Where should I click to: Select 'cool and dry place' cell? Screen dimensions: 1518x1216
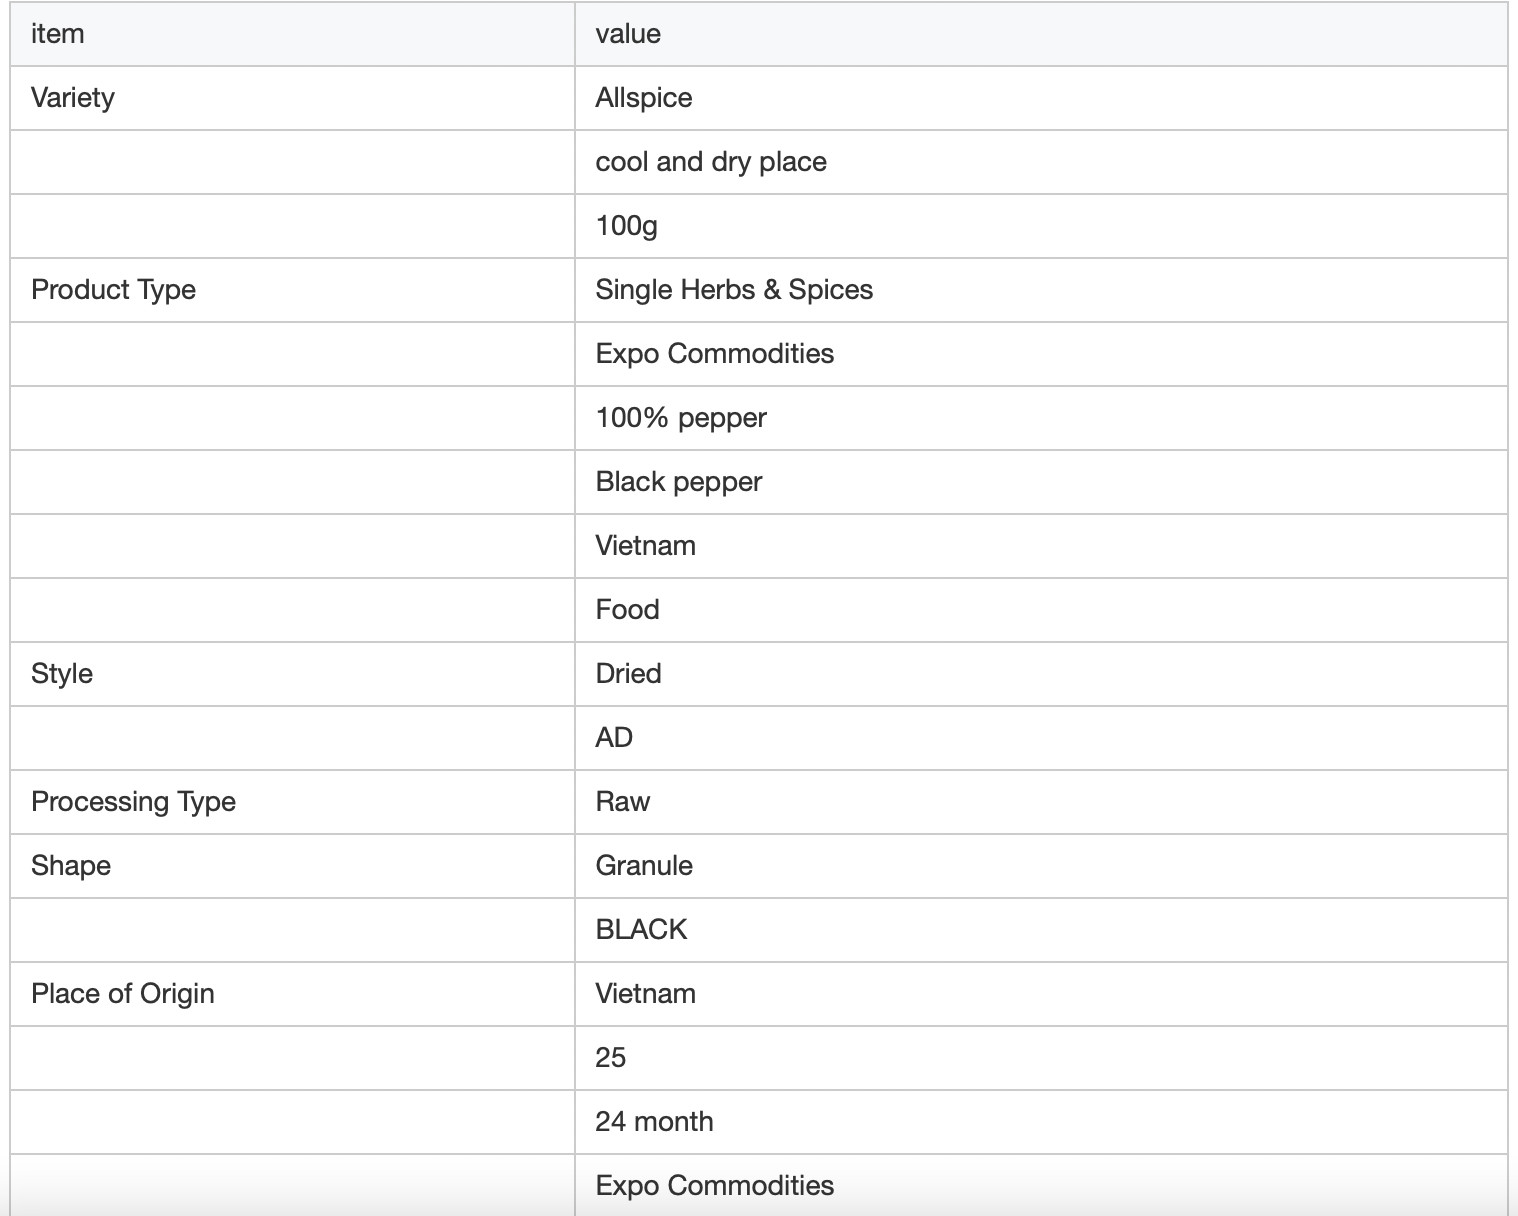tap(1041, 162)
